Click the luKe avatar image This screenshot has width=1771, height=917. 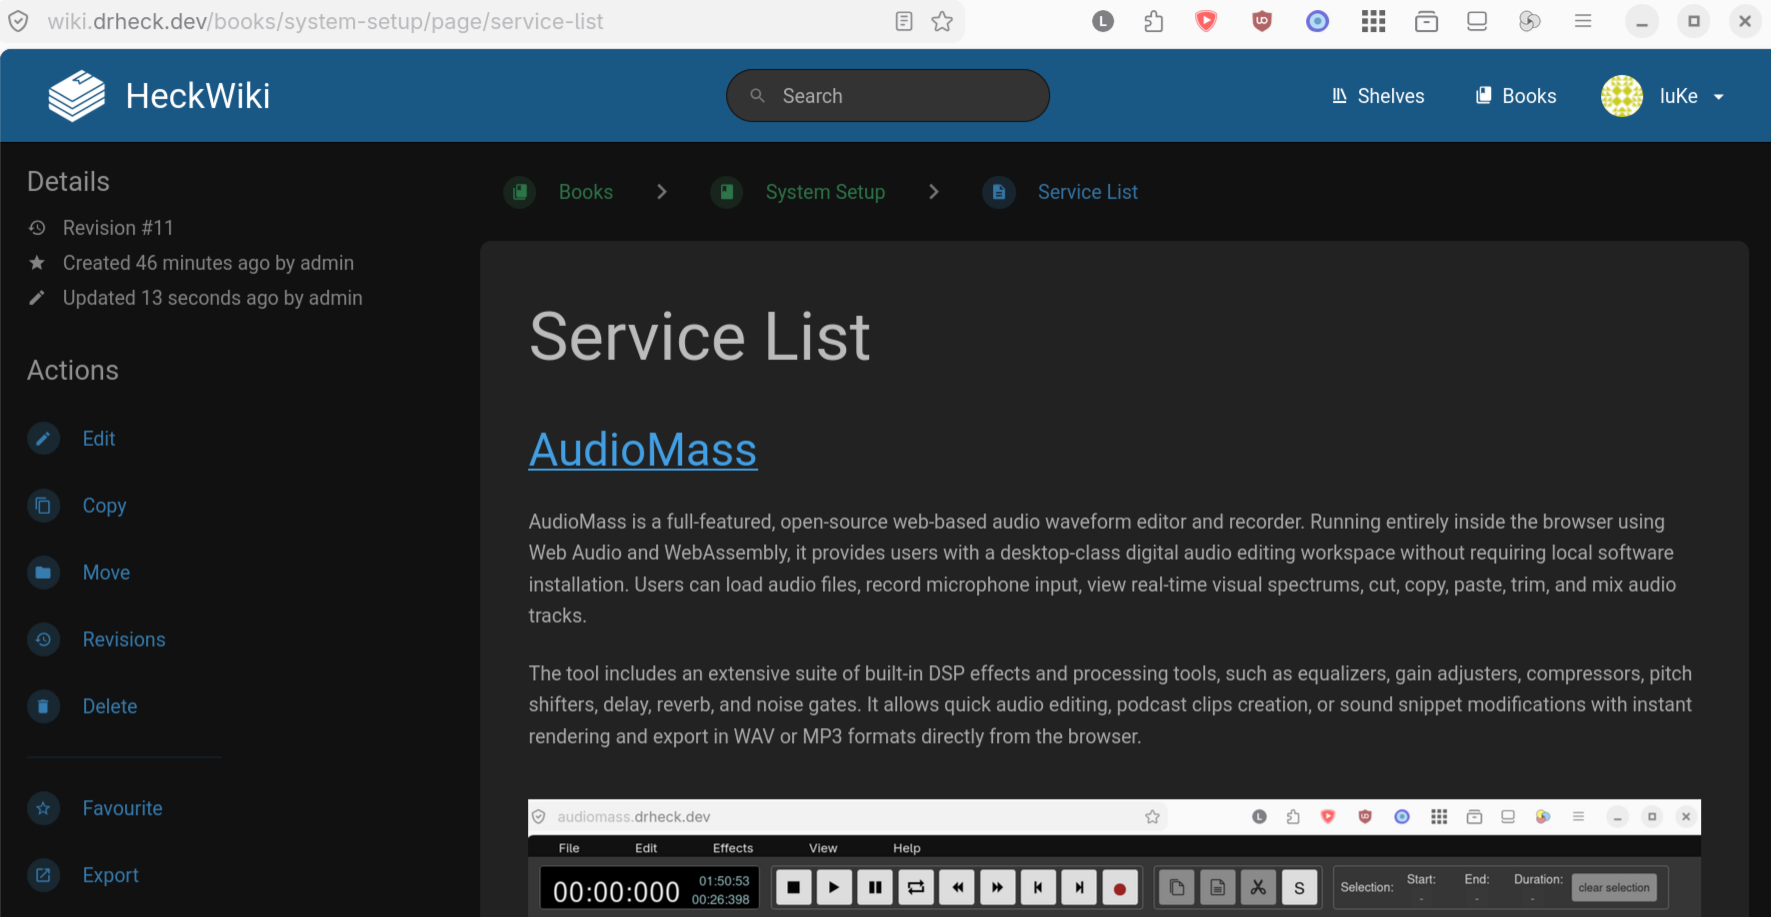(x=1622, y=96)
